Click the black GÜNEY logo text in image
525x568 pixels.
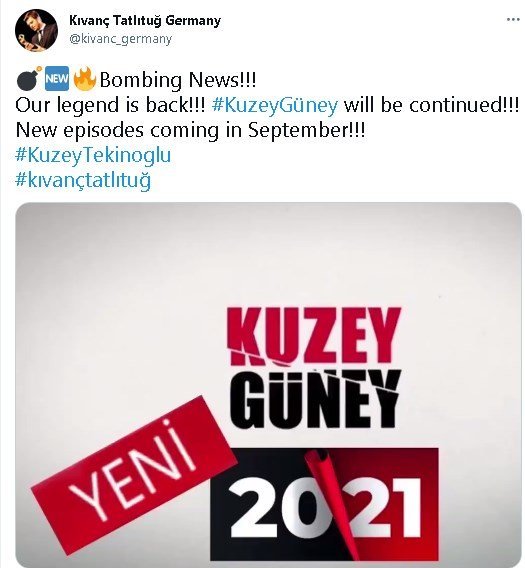point(315,398)
